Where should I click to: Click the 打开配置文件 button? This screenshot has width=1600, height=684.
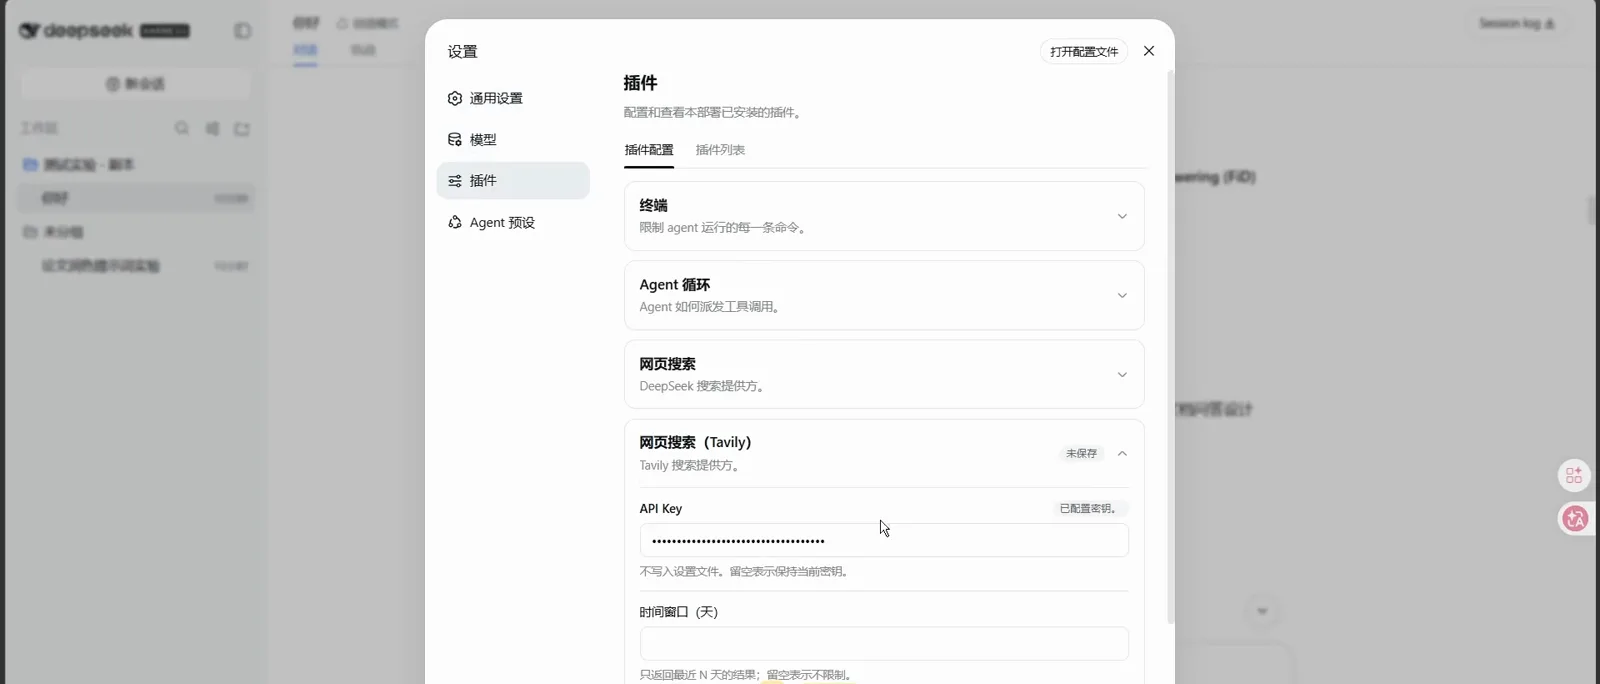(x=1084, y=51)
